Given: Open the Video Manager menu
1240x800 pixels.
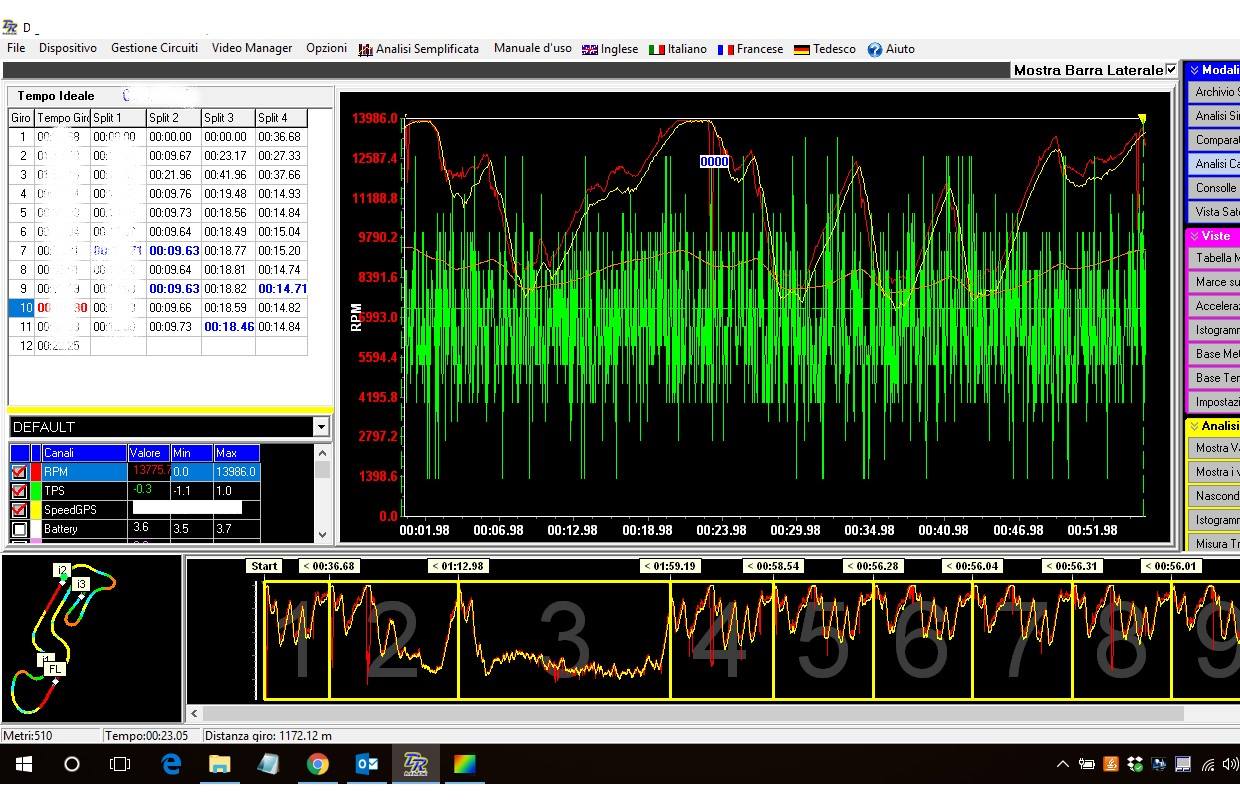Looking at the screenshot, I should click(x=252, y=48).
